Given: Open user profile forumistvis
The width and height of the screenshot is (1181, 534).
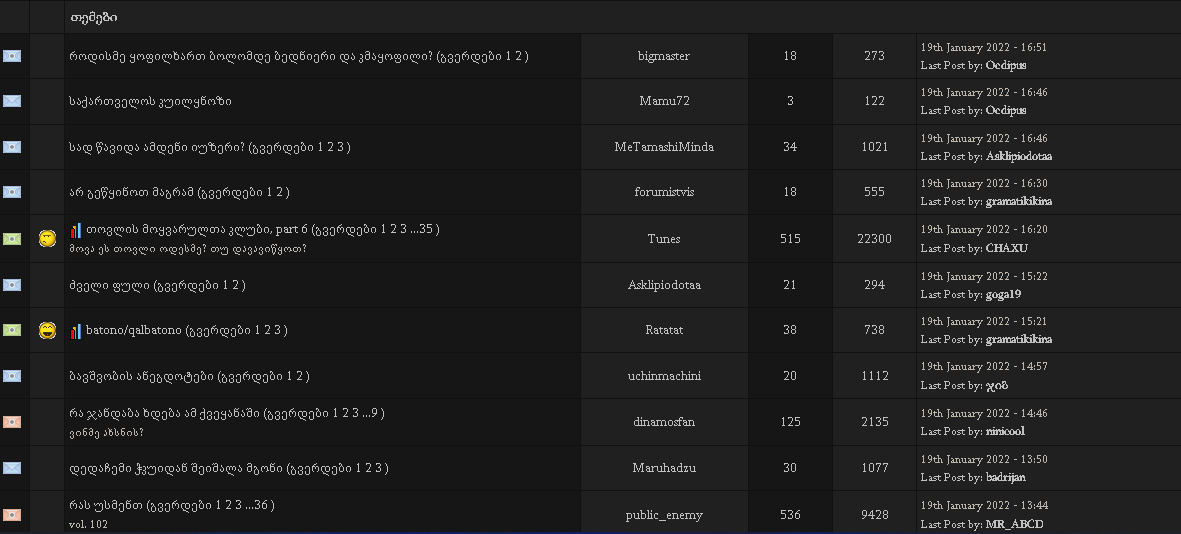Looking at the screenshot, I should point(664,192).
